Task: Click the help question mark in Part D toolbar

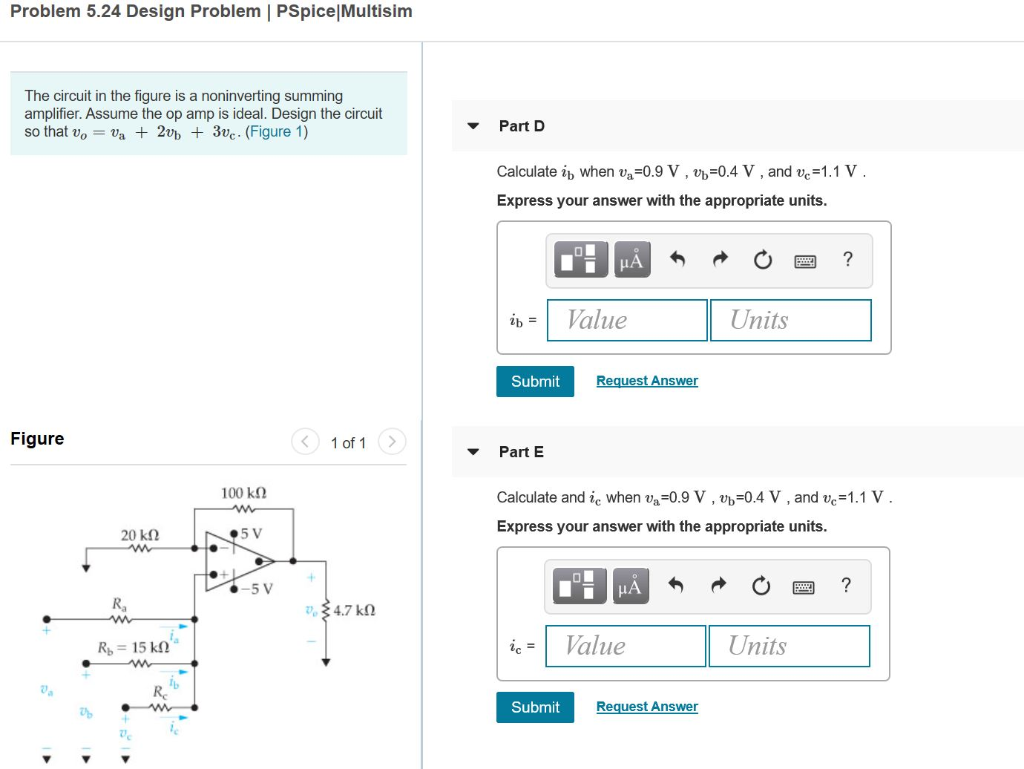Action: tap(847, 259)
